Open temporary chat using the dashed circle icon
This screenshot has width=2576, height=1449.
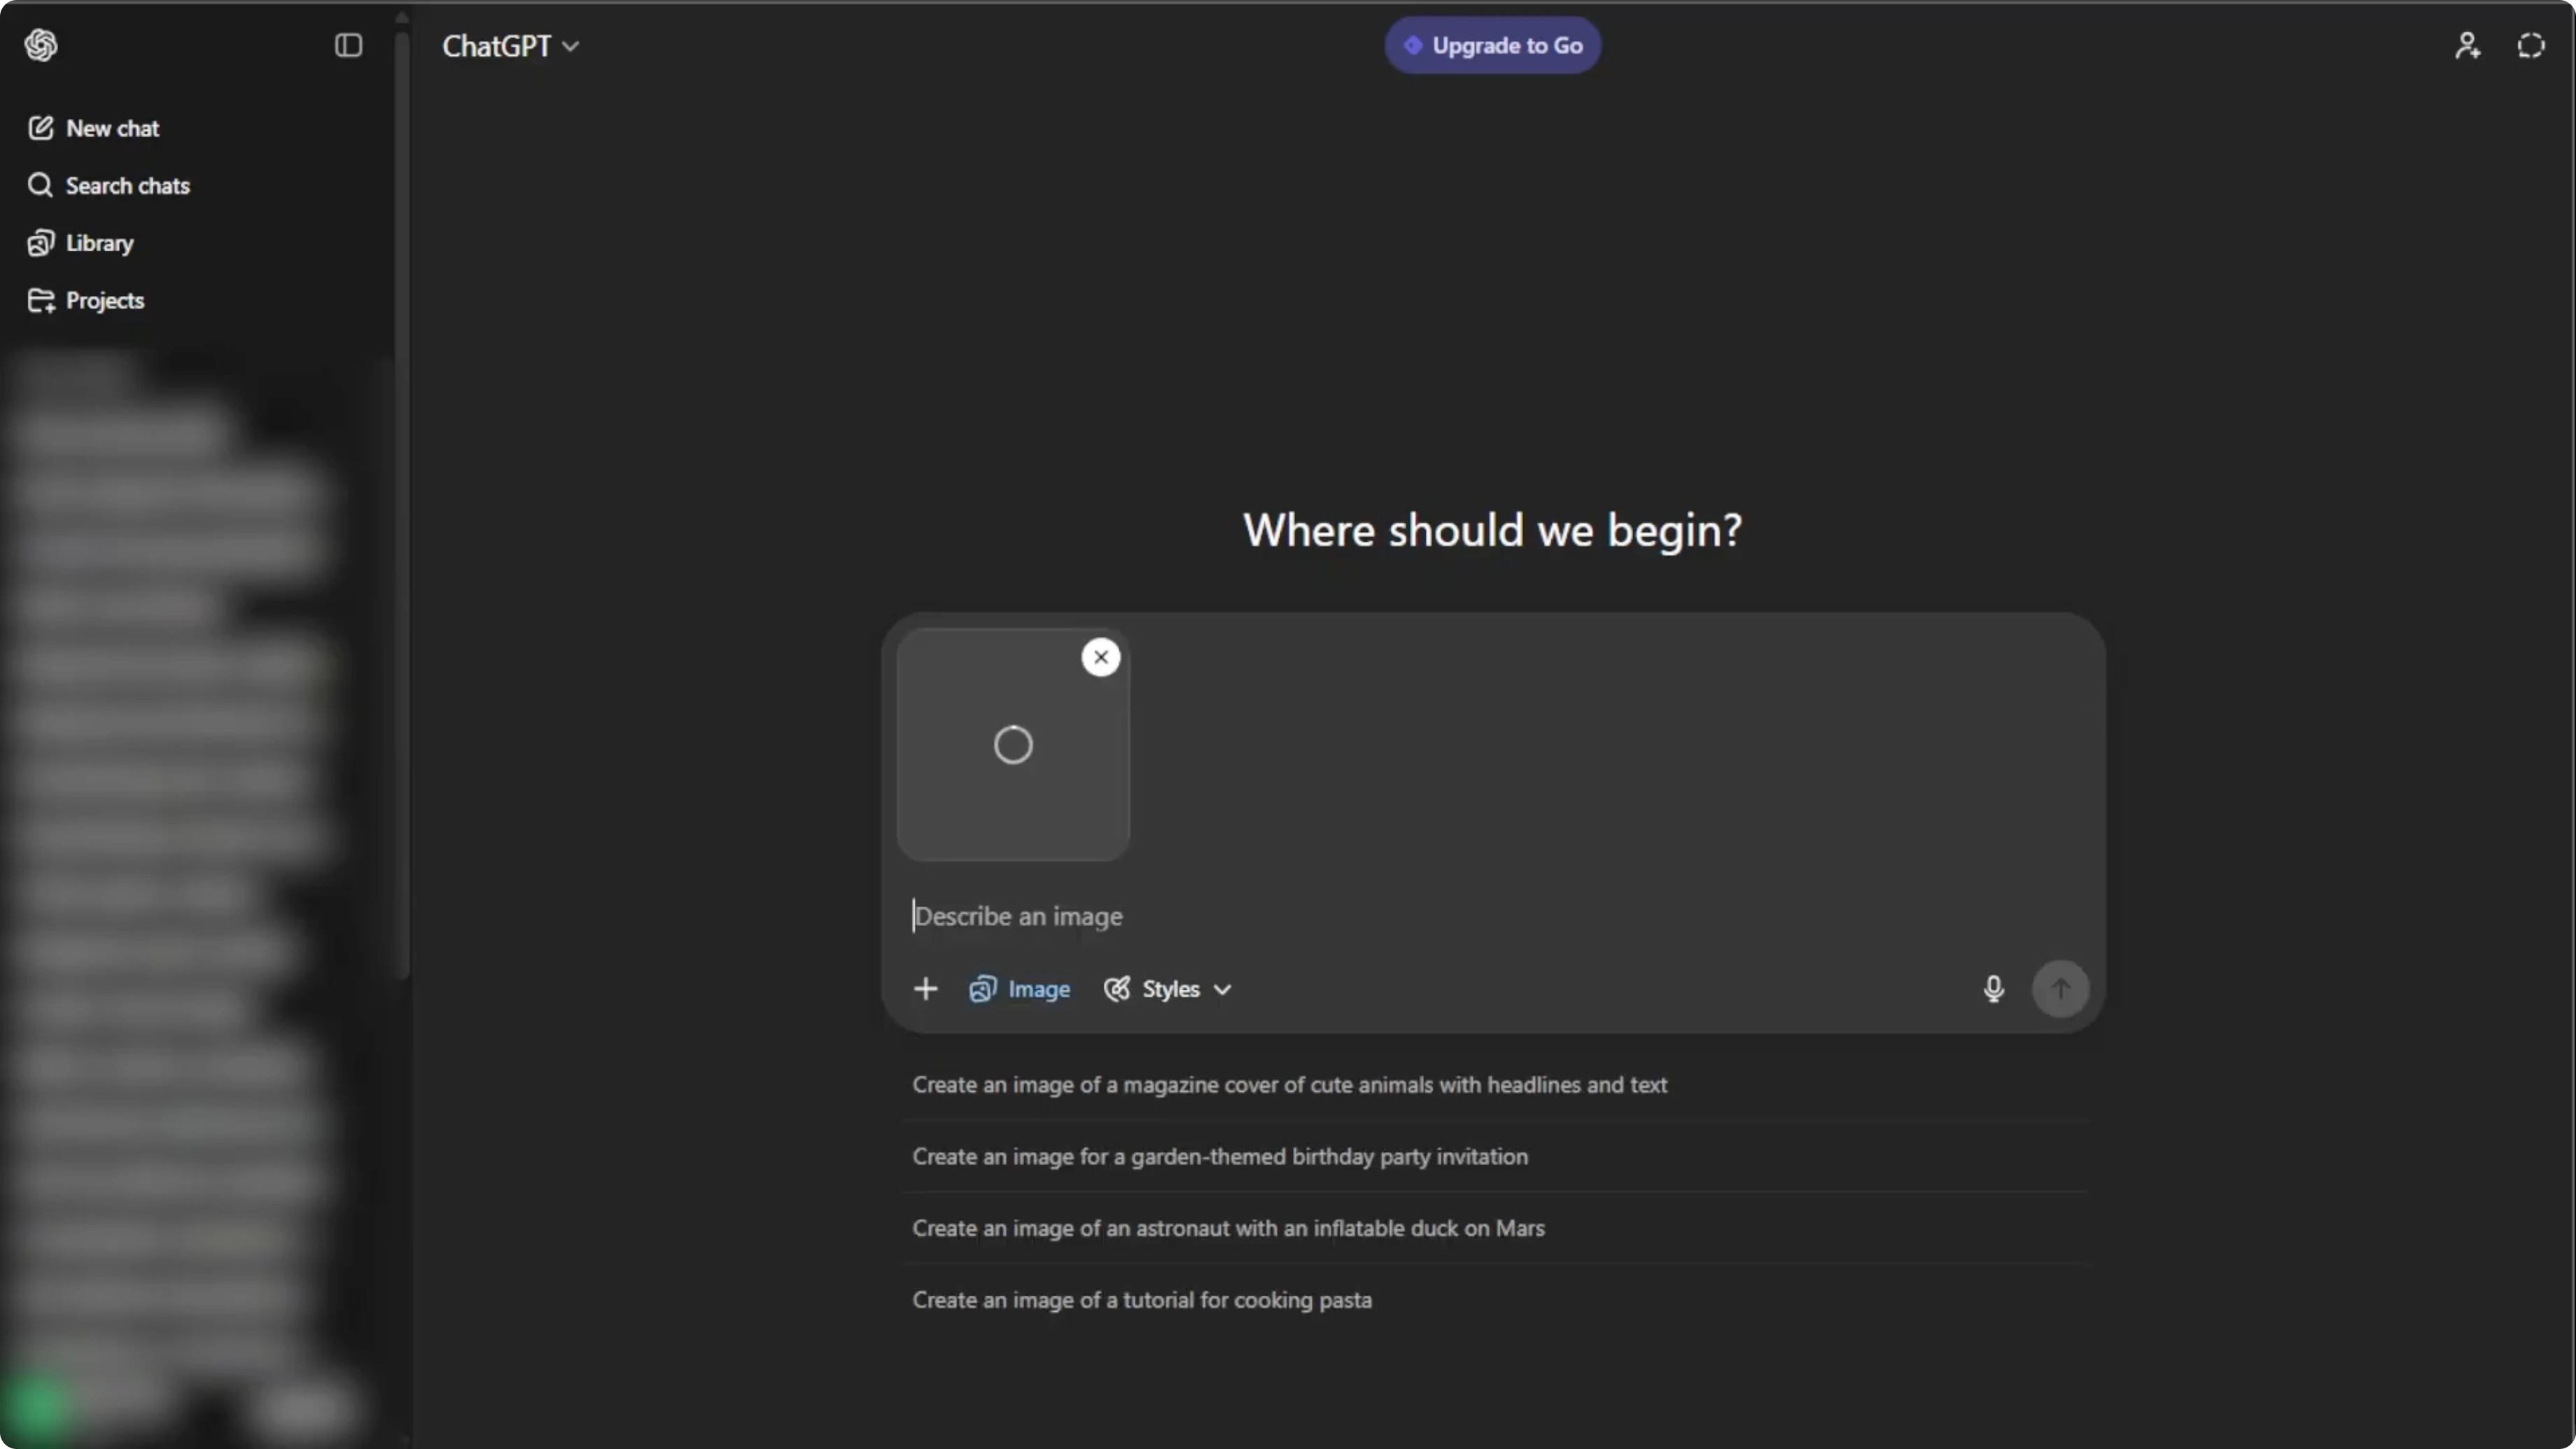[2531, 45]
